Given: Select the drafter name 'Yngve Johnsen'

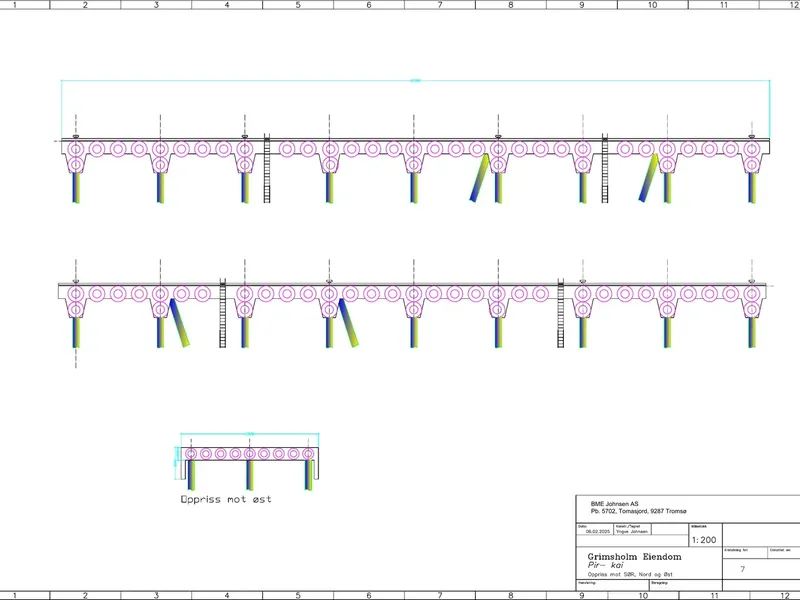Looking at the screenshot, I should (632, 532).
